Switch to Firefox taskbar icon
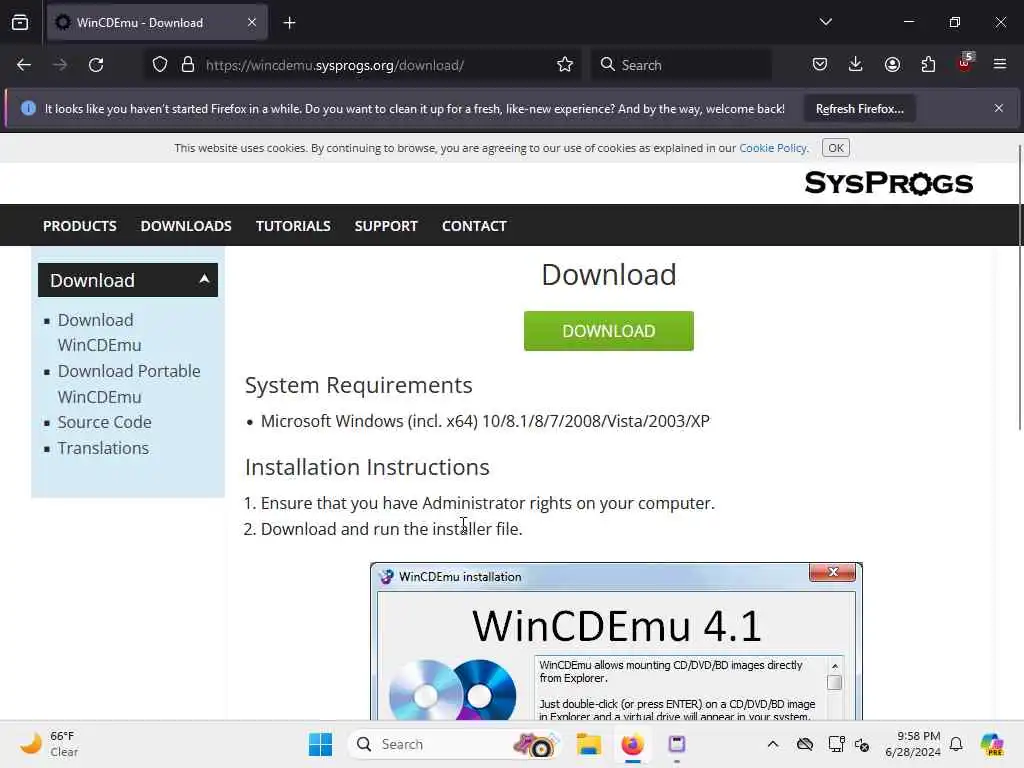This screenshot has height=768, width=1024. (x=632, y=744)
